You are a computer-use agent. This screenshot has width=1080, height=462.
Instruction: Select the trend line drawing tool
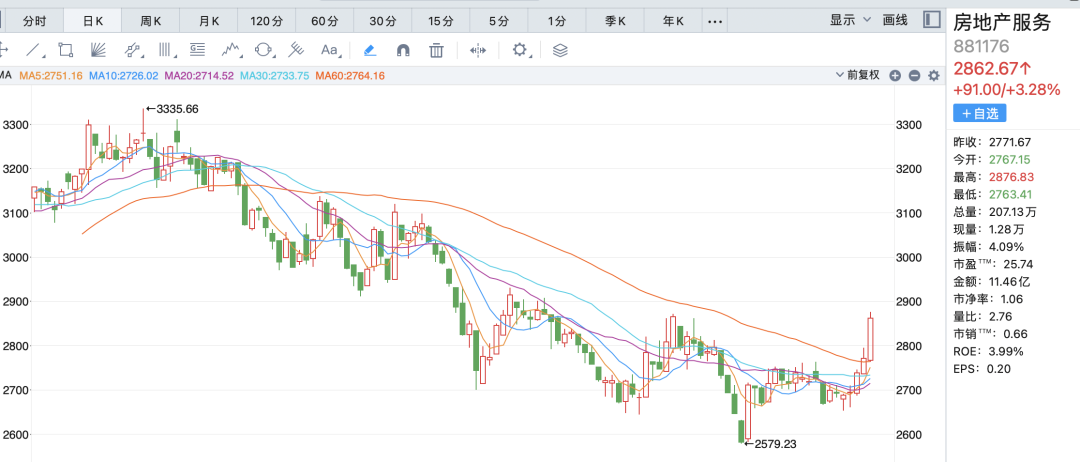(35, 49)
